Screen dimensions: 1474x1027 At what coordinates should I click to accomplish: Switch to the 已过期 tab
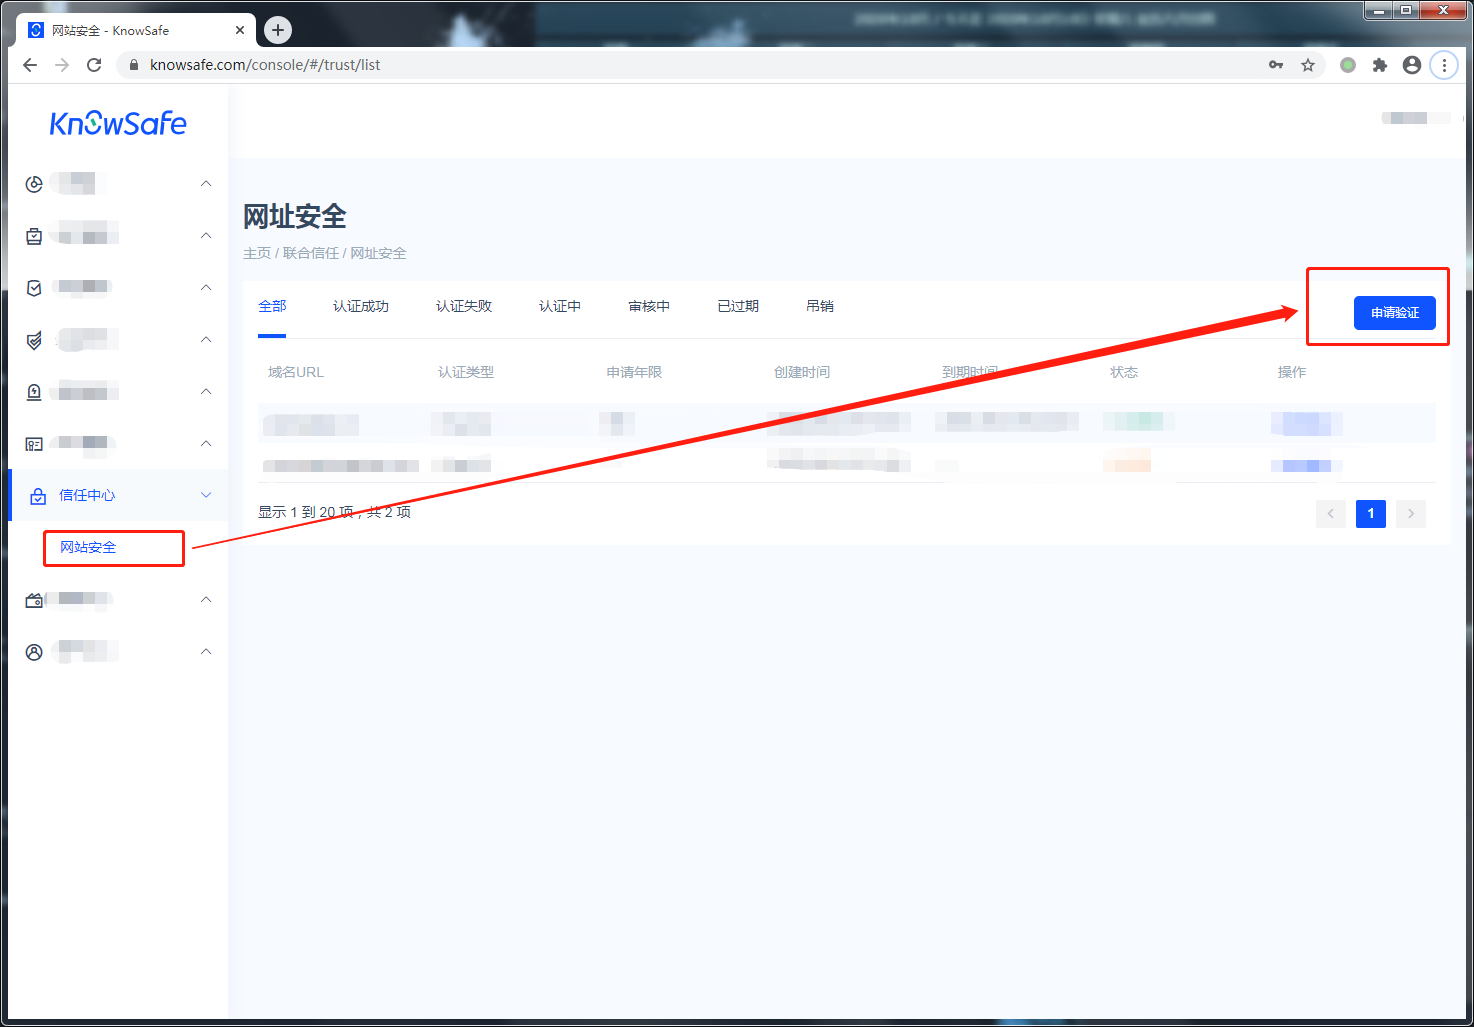point(738,306)
